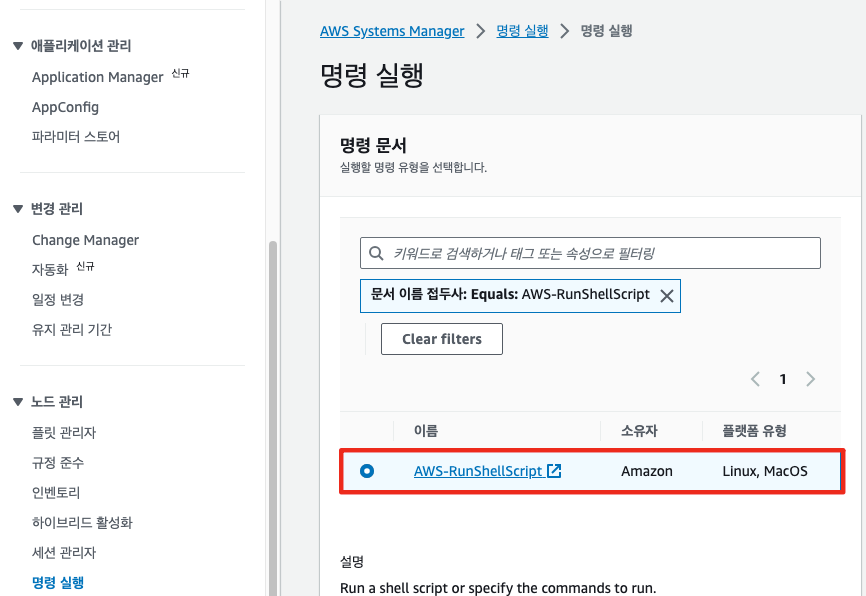Open Change Manager in the sidebar
Viewport: 866px width, 596px height.
[86, 240]
